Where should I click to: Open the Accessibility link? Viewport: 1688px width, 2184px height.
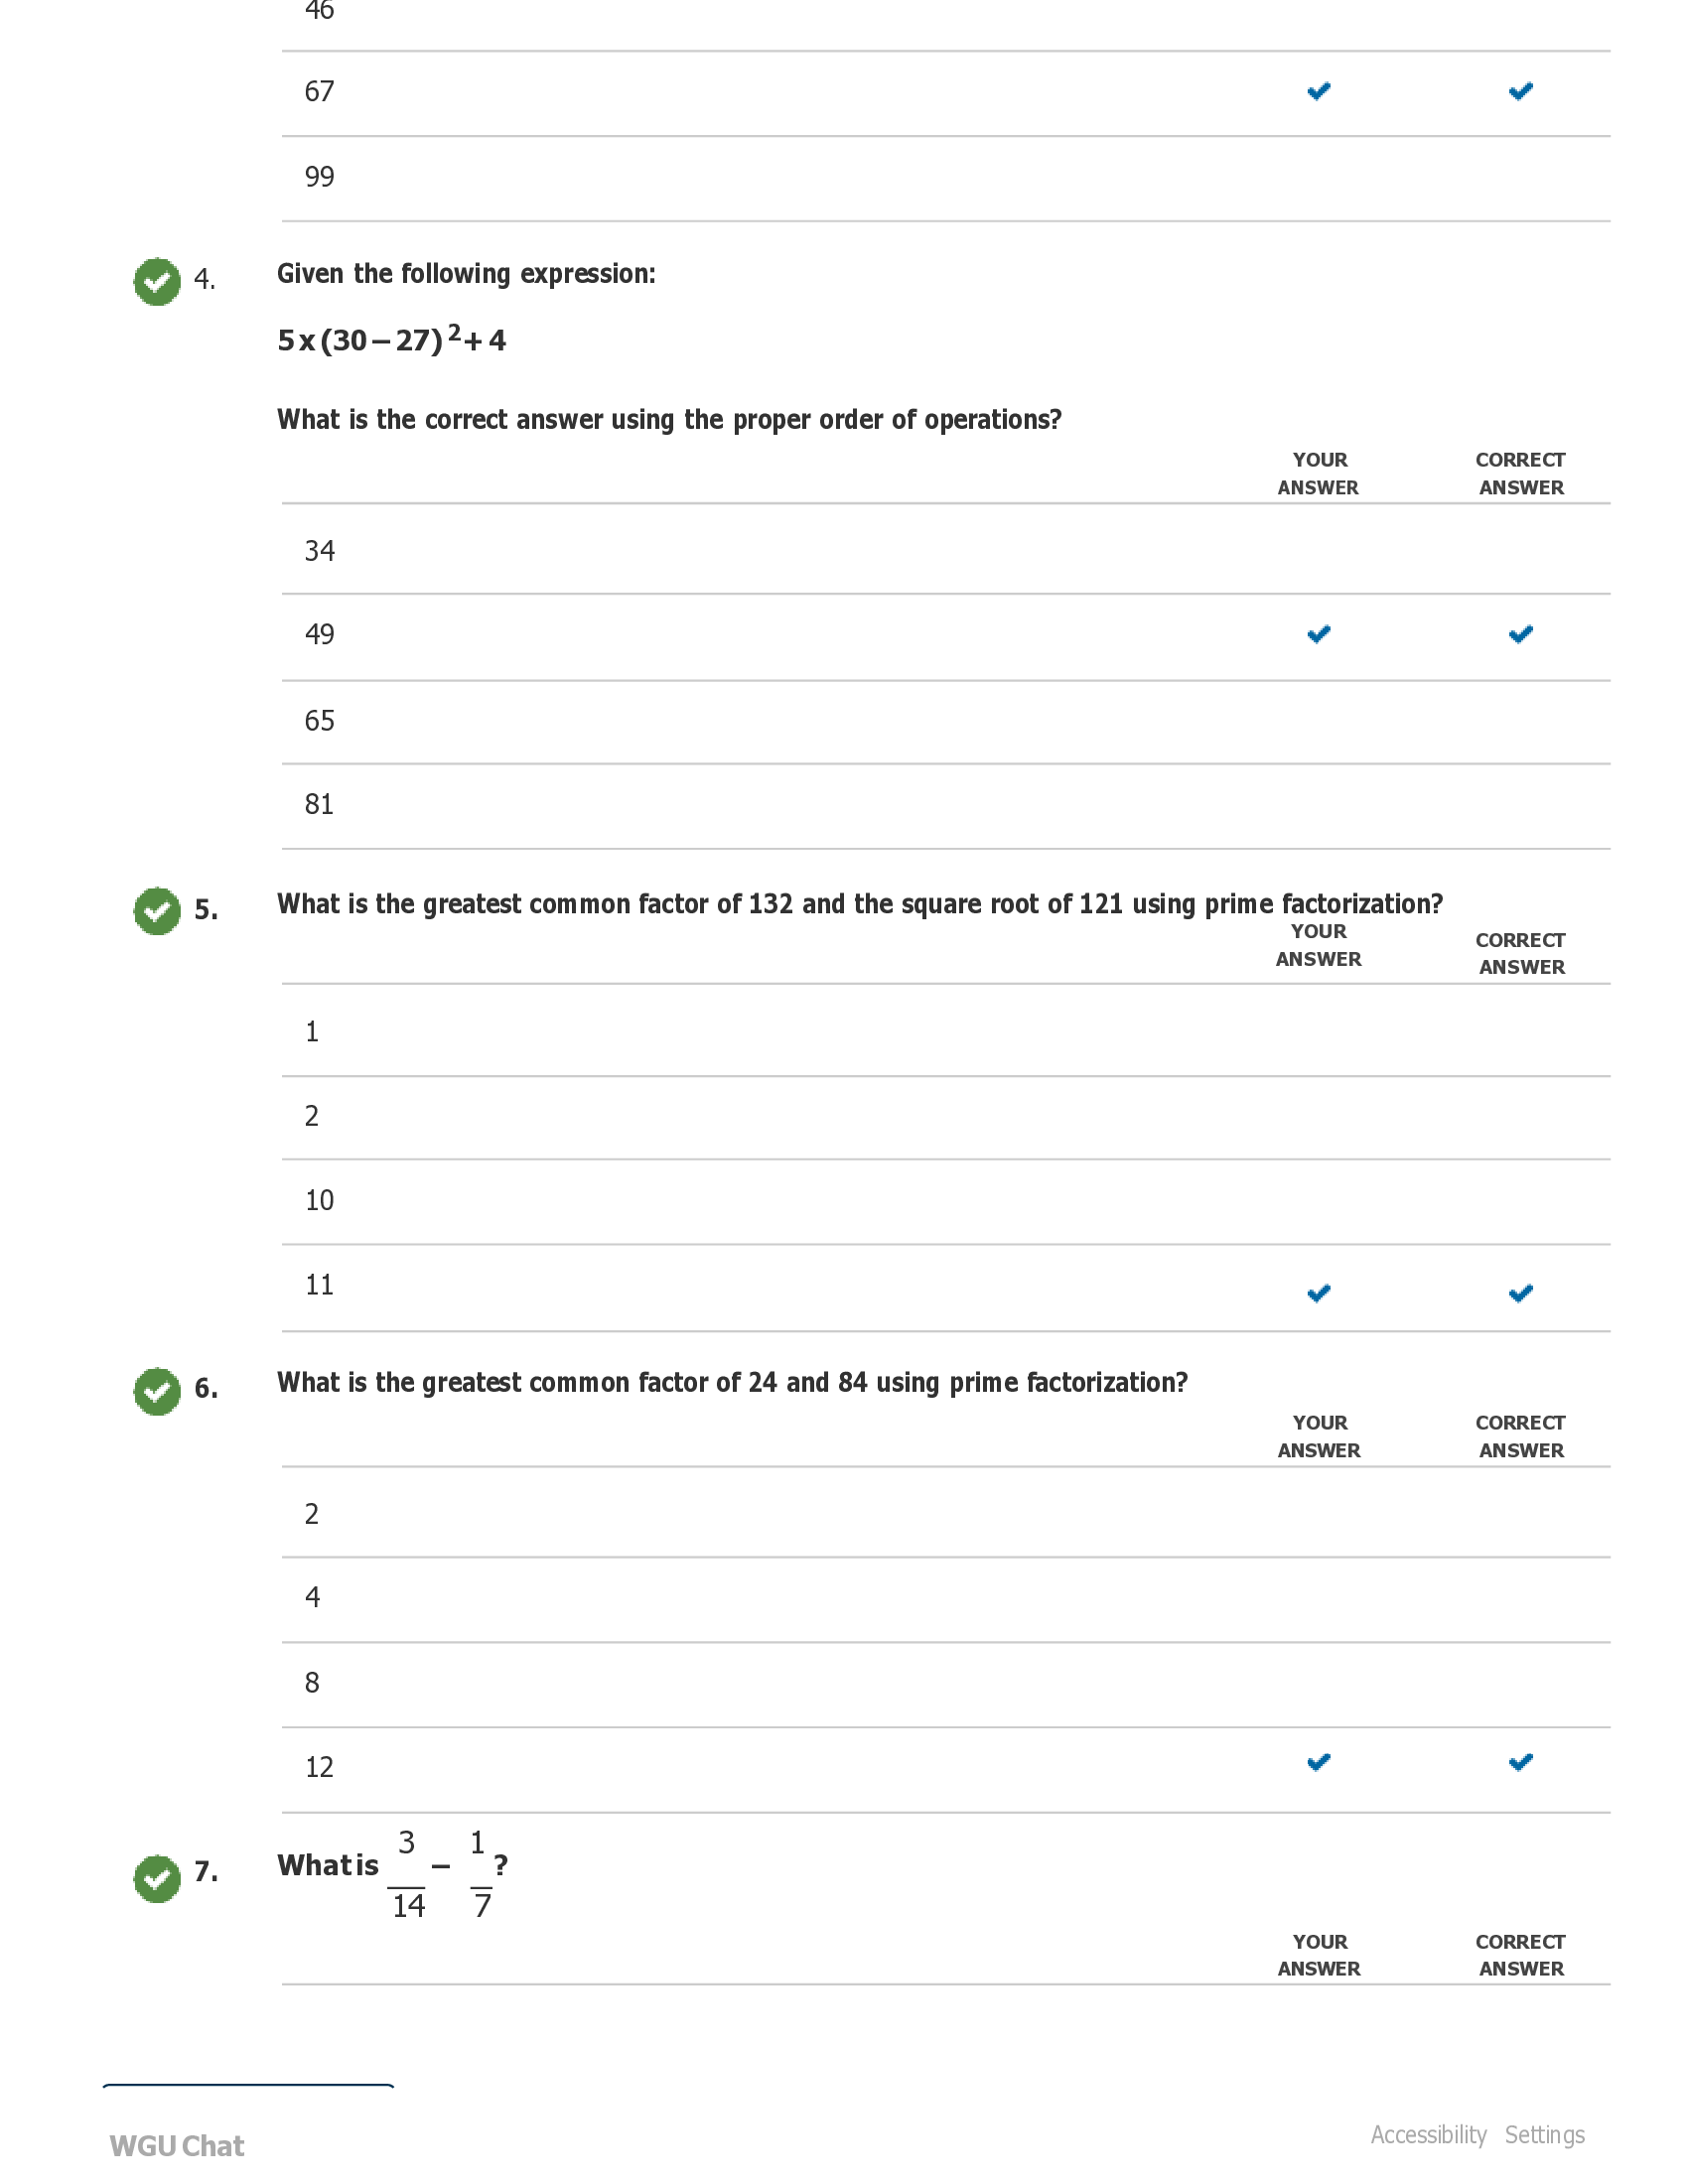(x=1427, y=2135)
